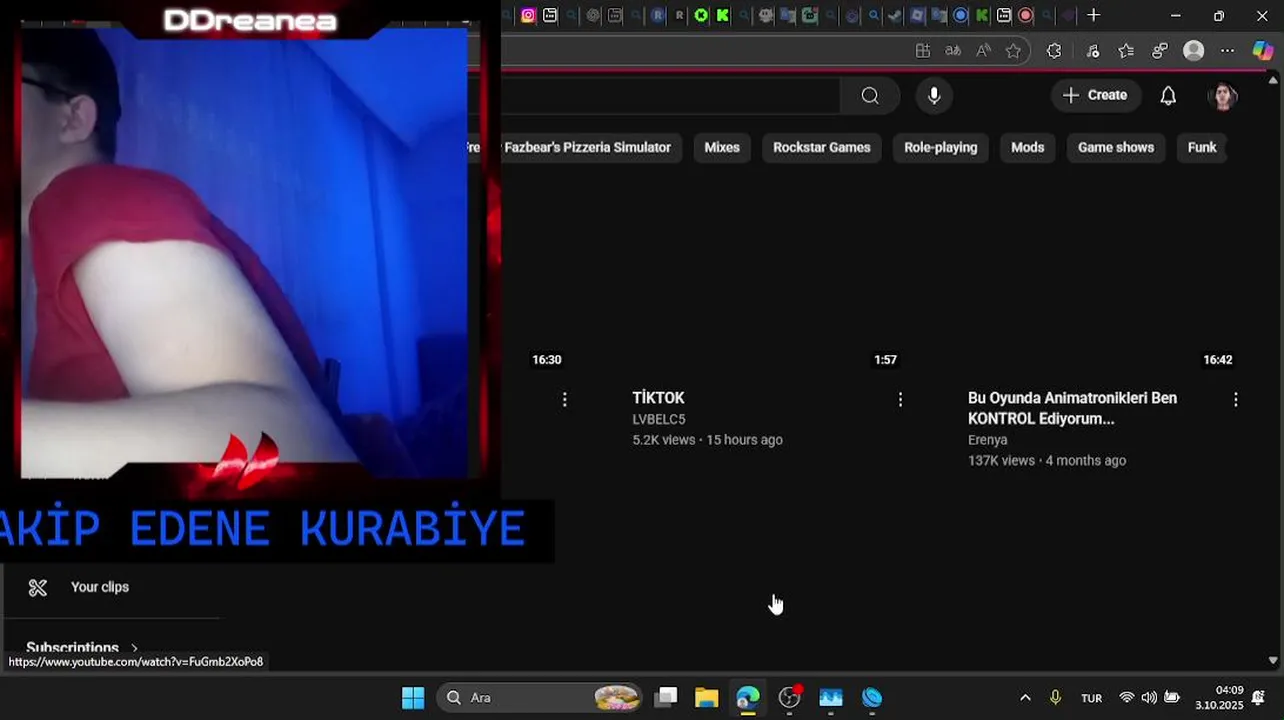This screenshot has width=1284, height=720.
Task: Click the page scrollbar up arrow
Action: click(x=1273, y=79)
